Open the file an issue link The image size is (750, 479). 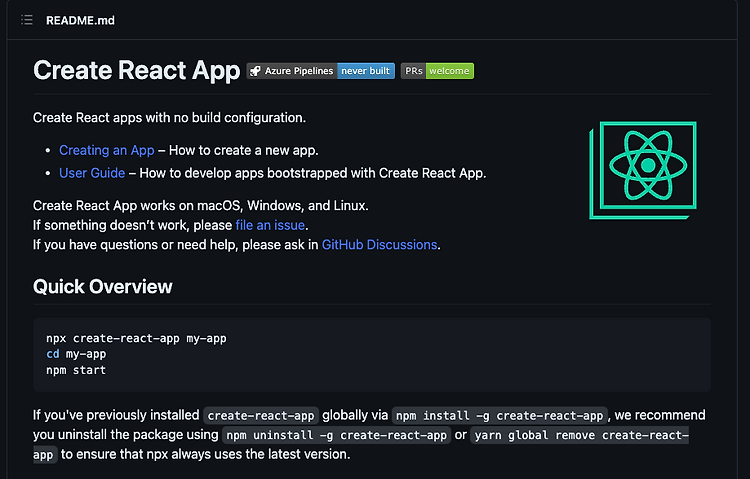click(270, 225)
